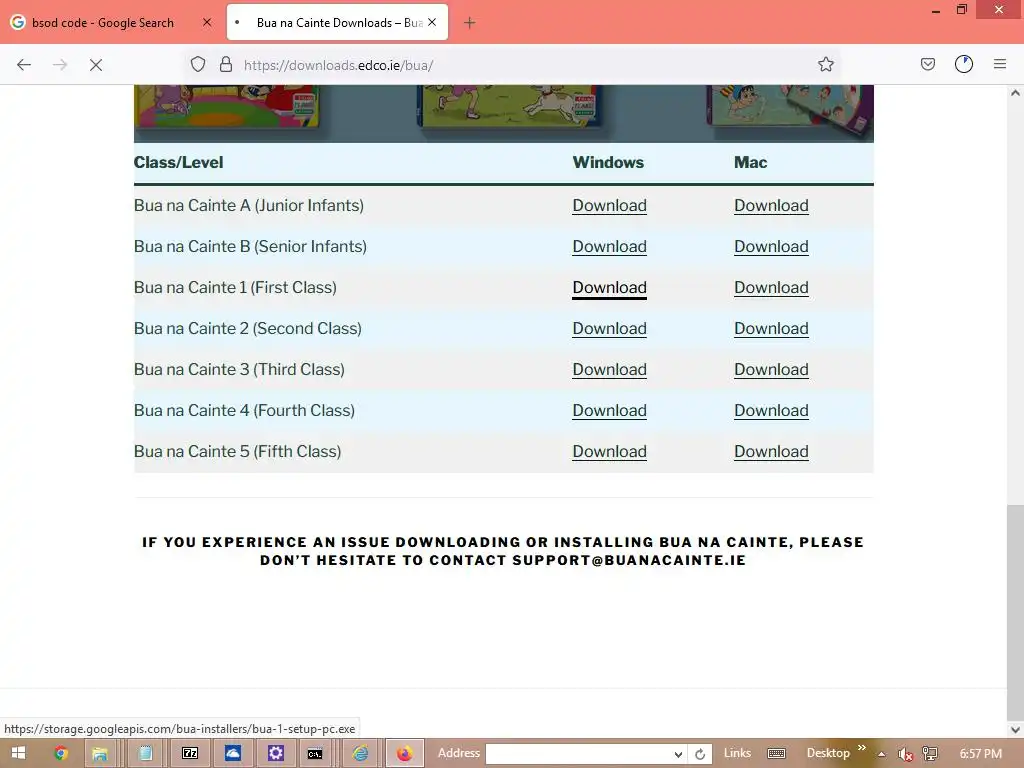Close the bsod code Google Search tab

(x=207, y=22)
